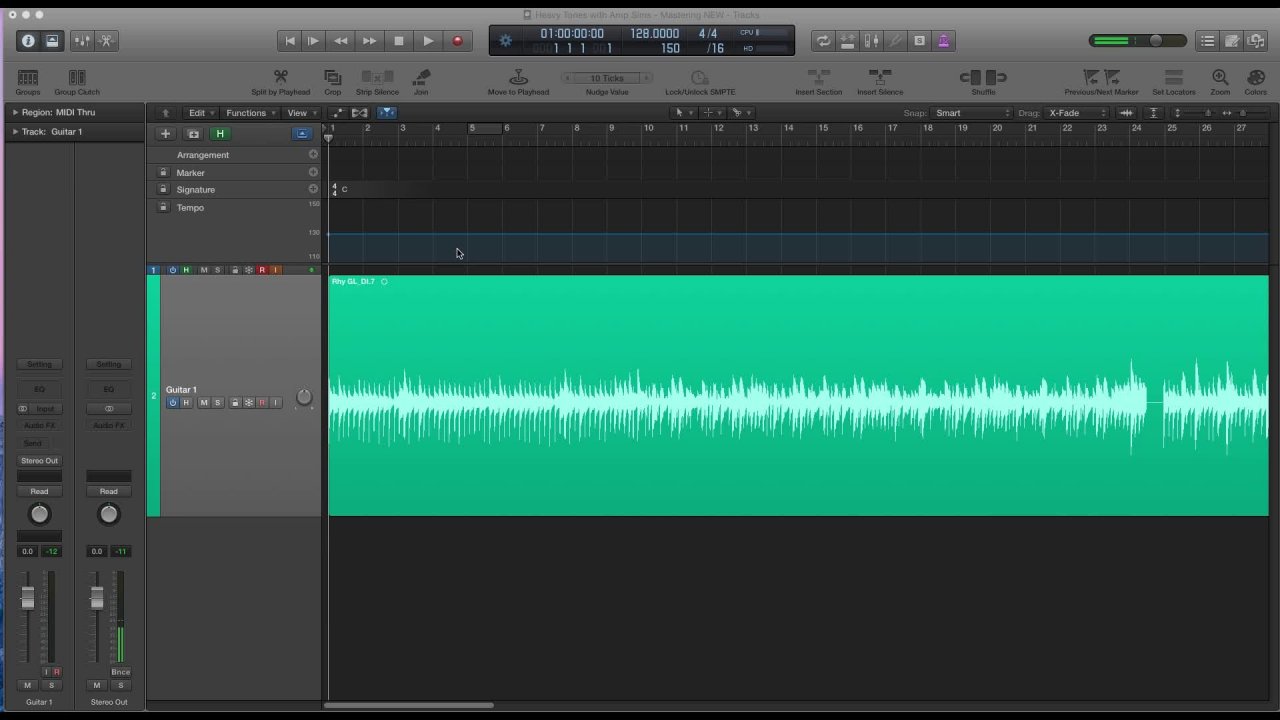This screenshot has width=1280, height=720.
Task: Click the Move to Playhead icon
Action: [x=518, y=77]
